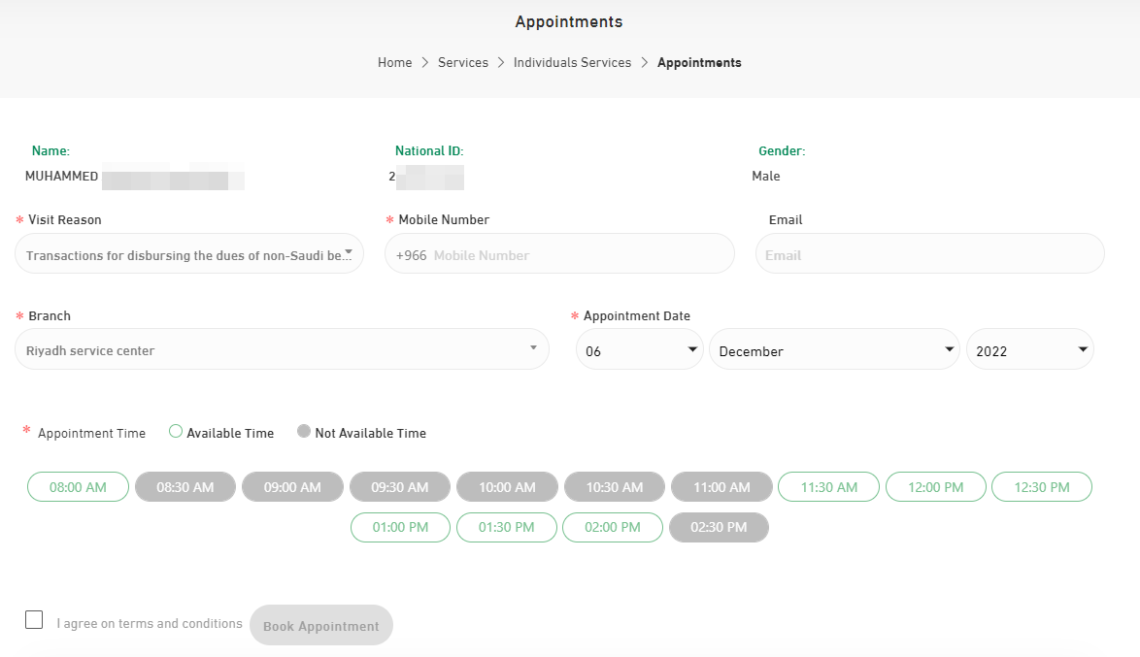Click the Email input field
Image resolution: width=1140 pixels, height=657 pixels.
pos(929,254)
